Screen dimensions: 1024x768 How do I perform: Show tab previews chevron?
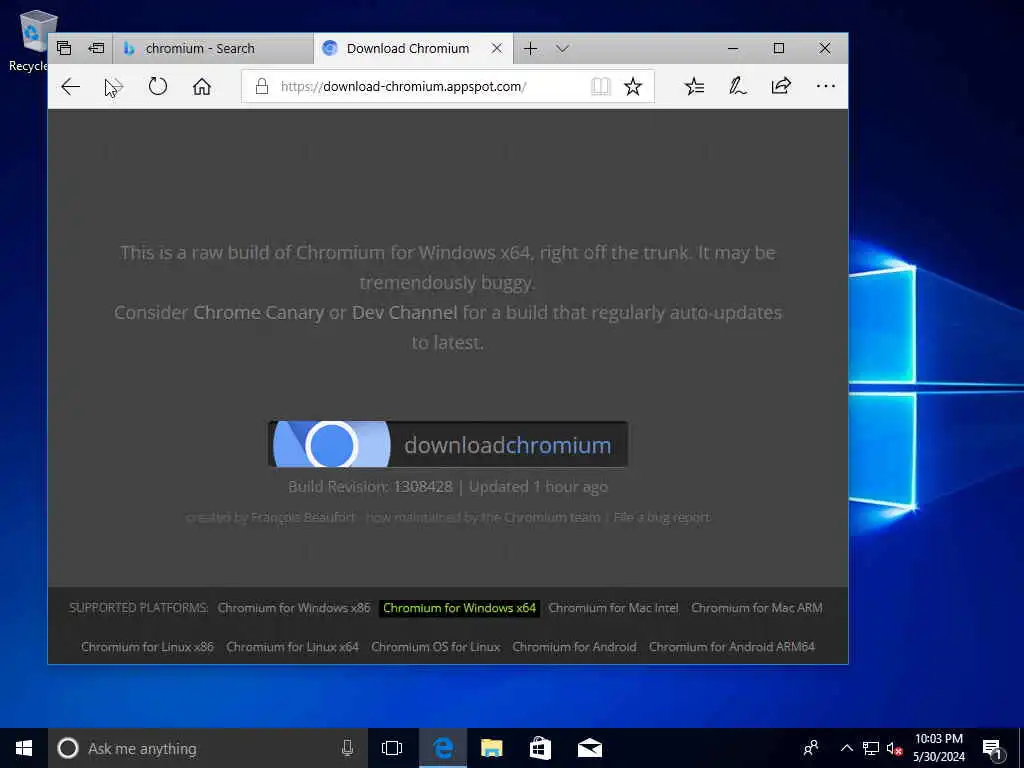562,48
